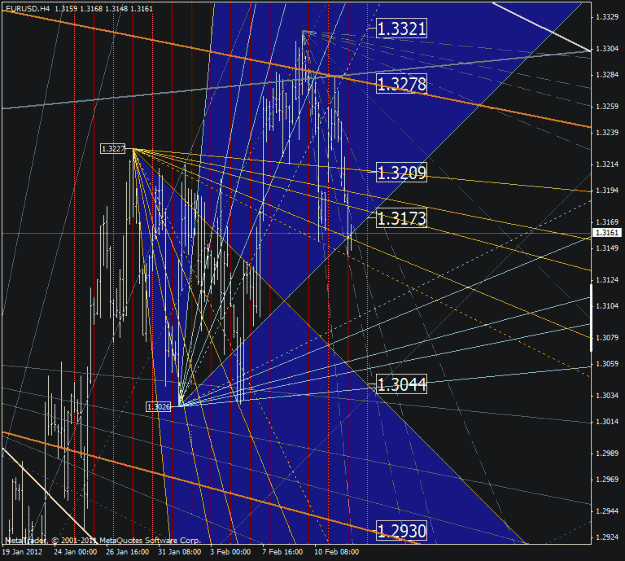
Task: Click the 31 Jan 08:00 time label
Action: tap(179, 552)
